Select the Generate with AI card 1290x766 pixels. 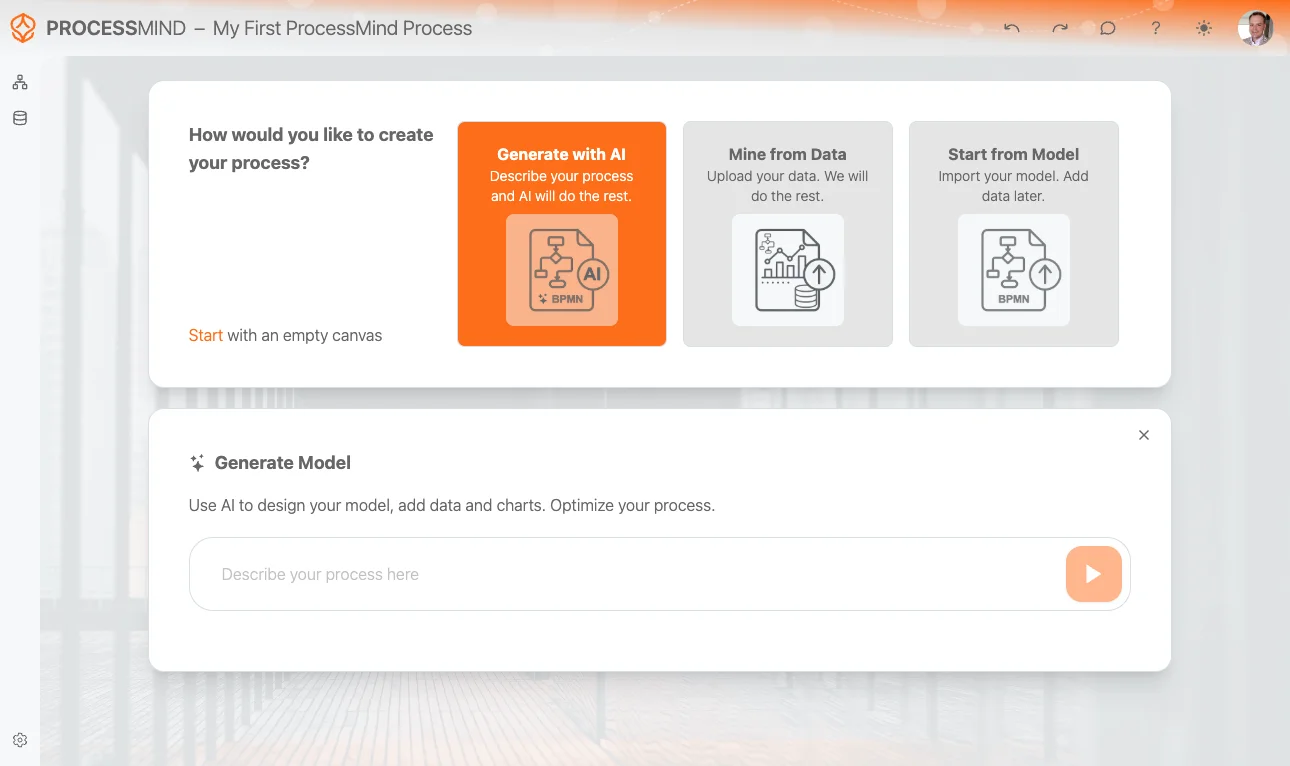tap(562, 234)
